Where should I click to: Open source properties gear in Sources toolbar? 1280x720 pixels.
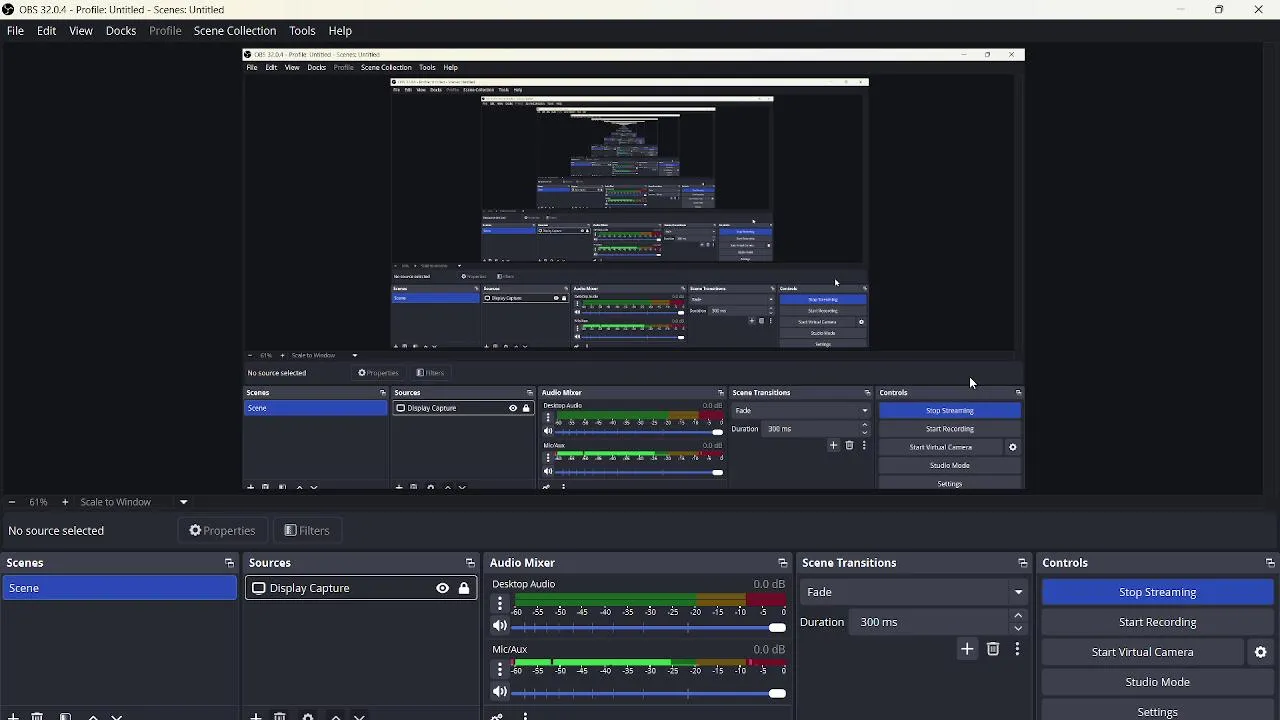[308, 716]
